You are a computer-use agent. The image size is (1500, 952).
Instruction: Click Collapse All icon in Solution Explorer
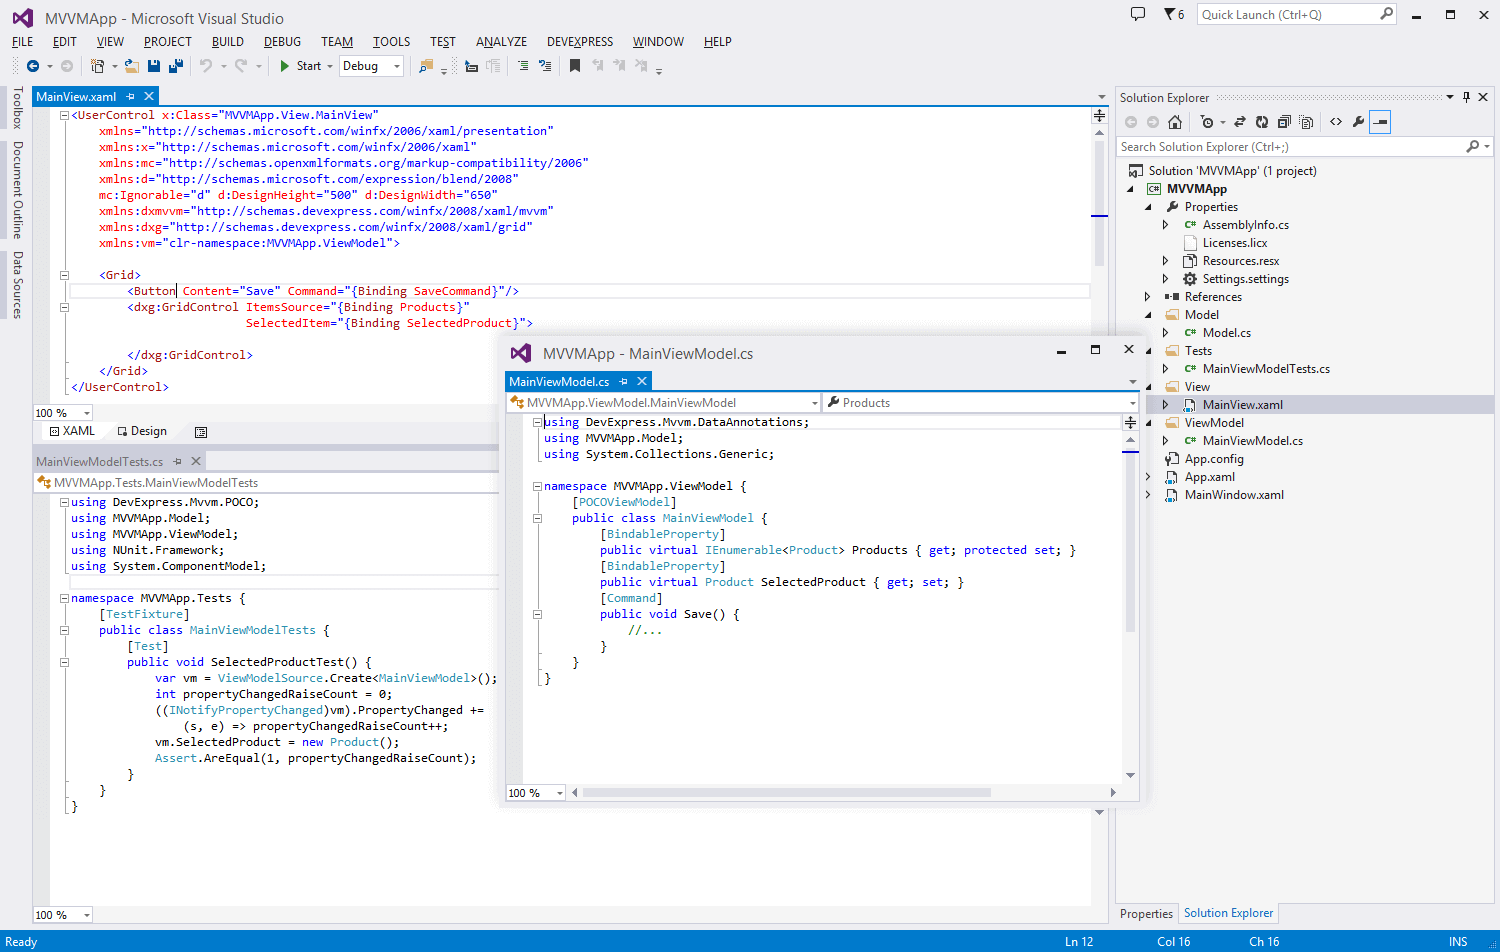[x=1284, y=122]
